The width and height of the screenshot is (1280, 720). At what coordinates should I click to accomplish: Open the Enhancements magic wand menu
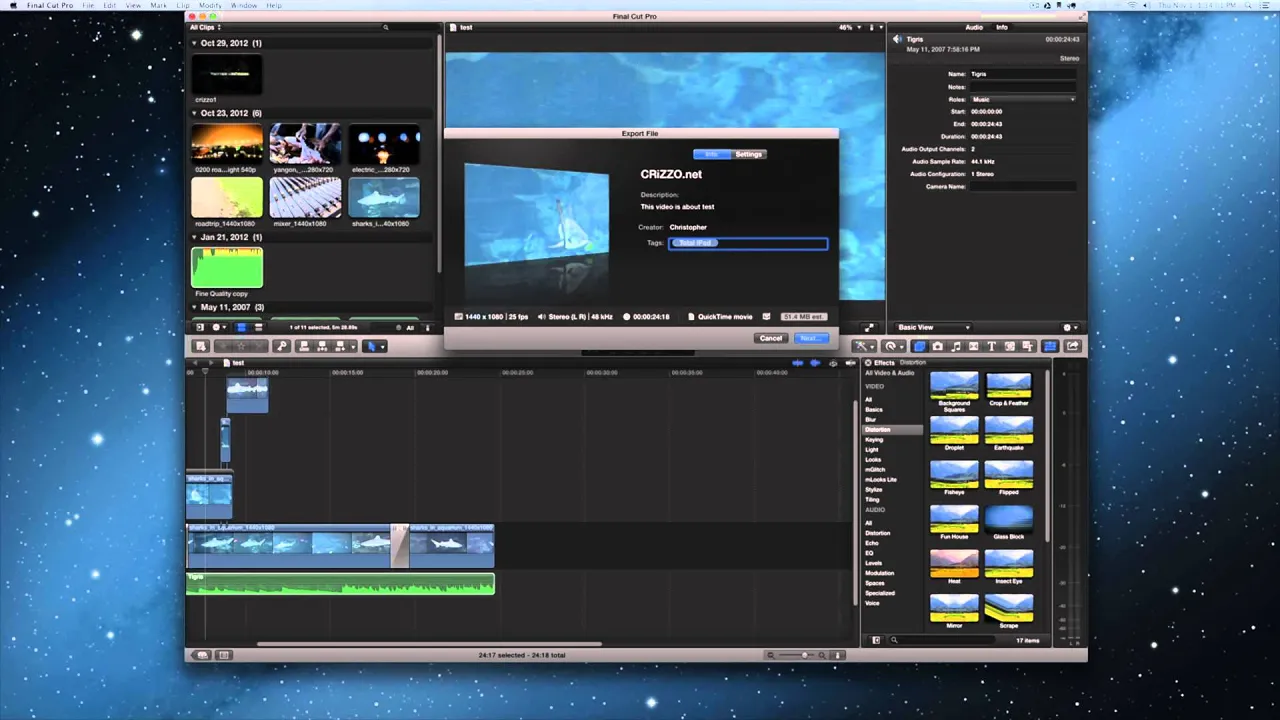864,346
